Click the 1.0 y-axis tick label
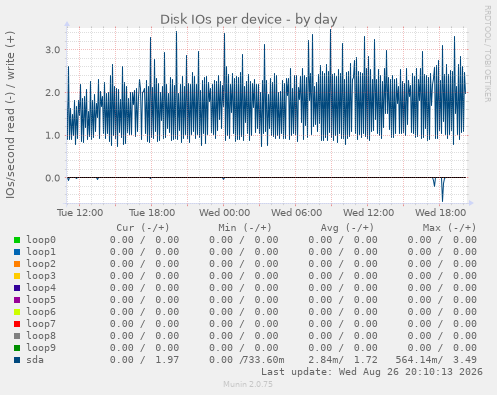 tap(53, 135)
